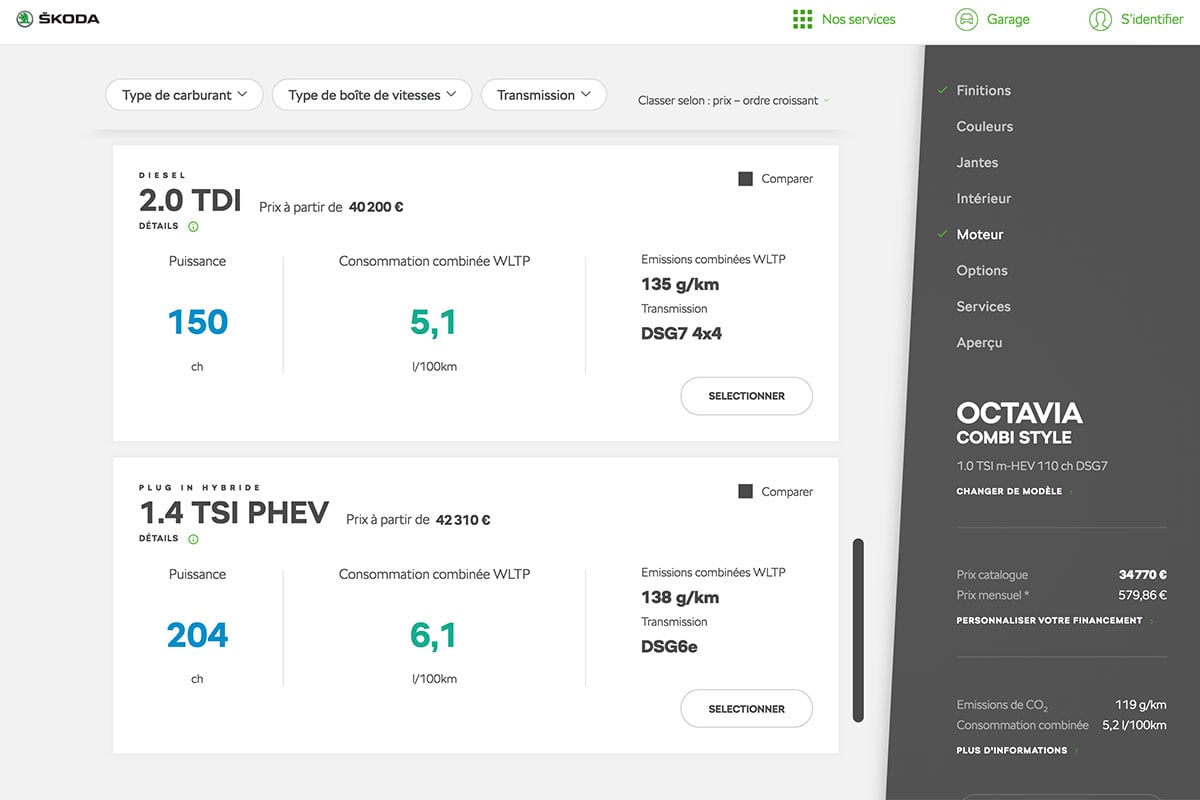Tick Comparer checkbox for 2.0 TDI

tap(745, 179)
